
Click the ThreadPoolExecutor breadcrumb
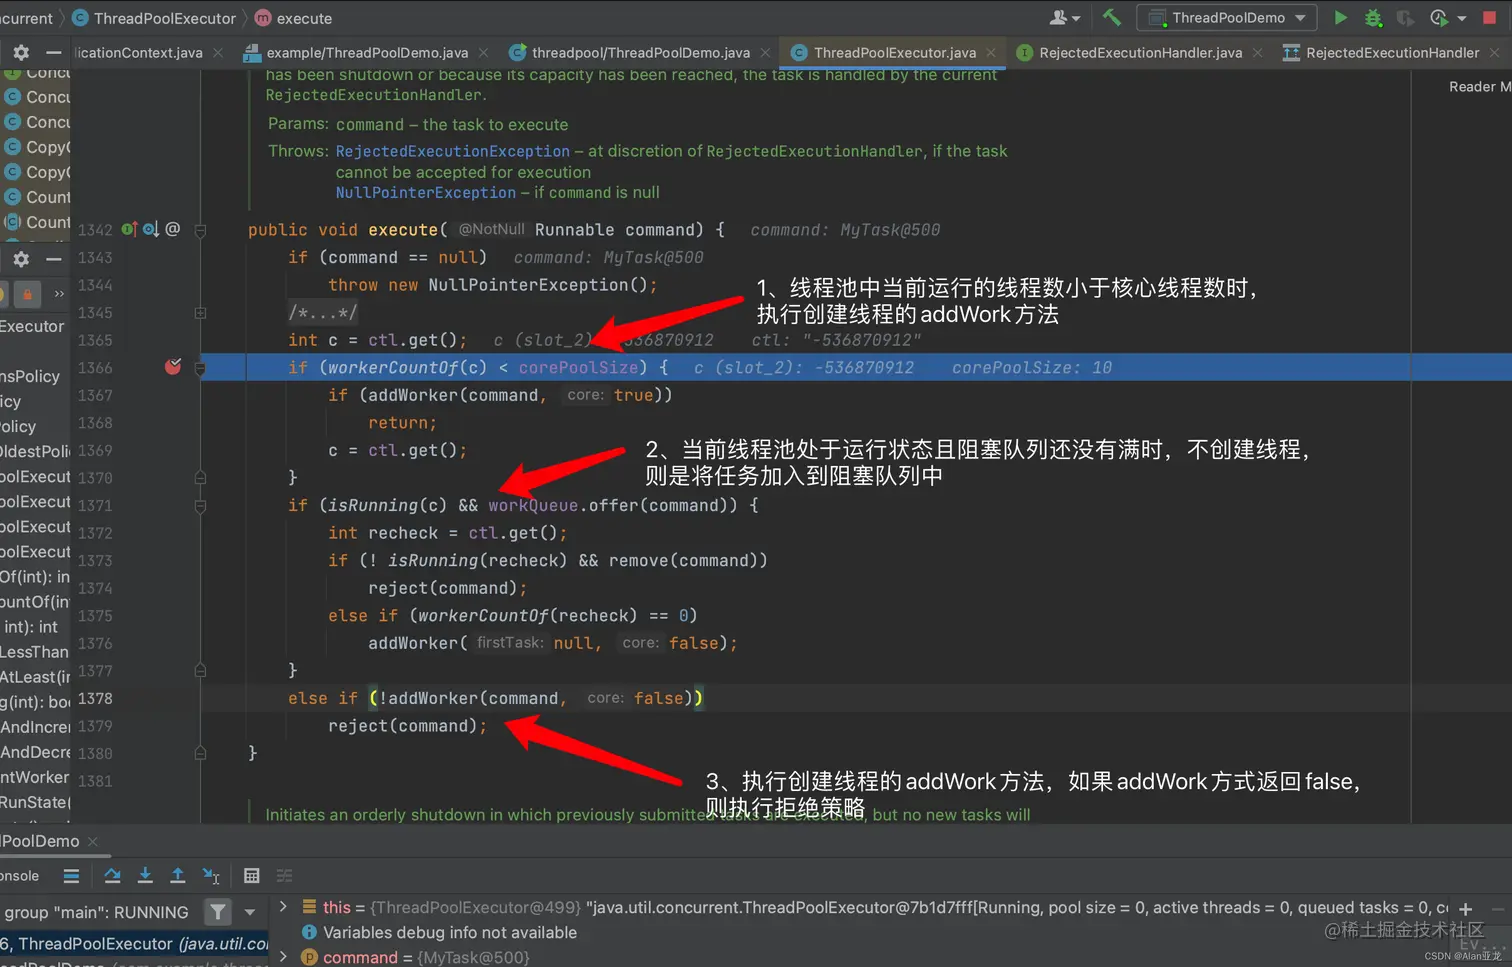pos(155,18)
